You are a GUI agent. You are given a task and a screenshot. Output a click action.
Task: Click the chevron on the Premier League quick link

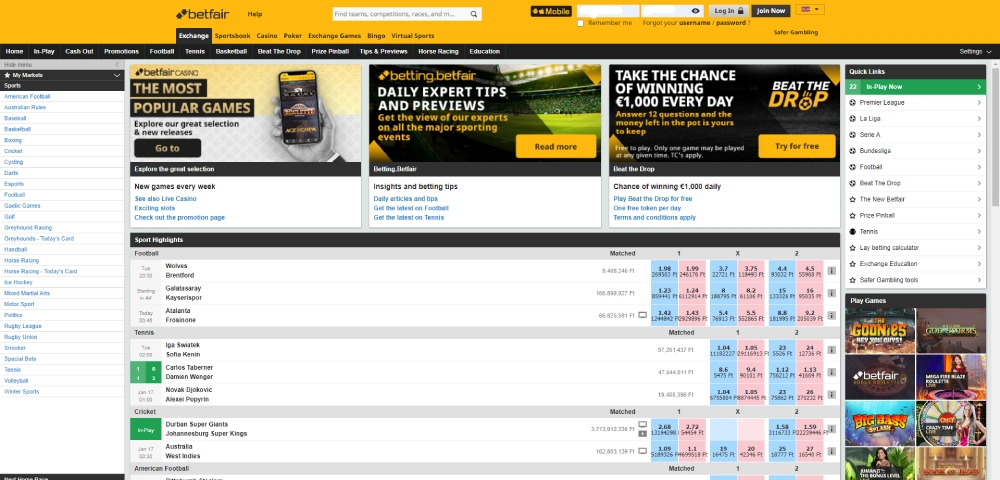pos(979,103)
